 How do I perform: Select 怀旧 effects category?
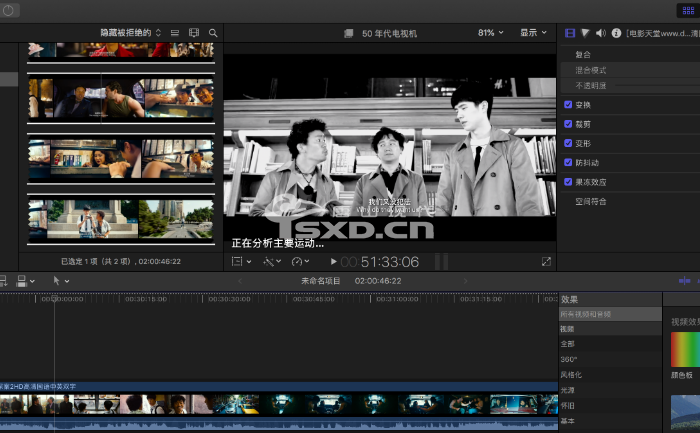pos(610,406)
